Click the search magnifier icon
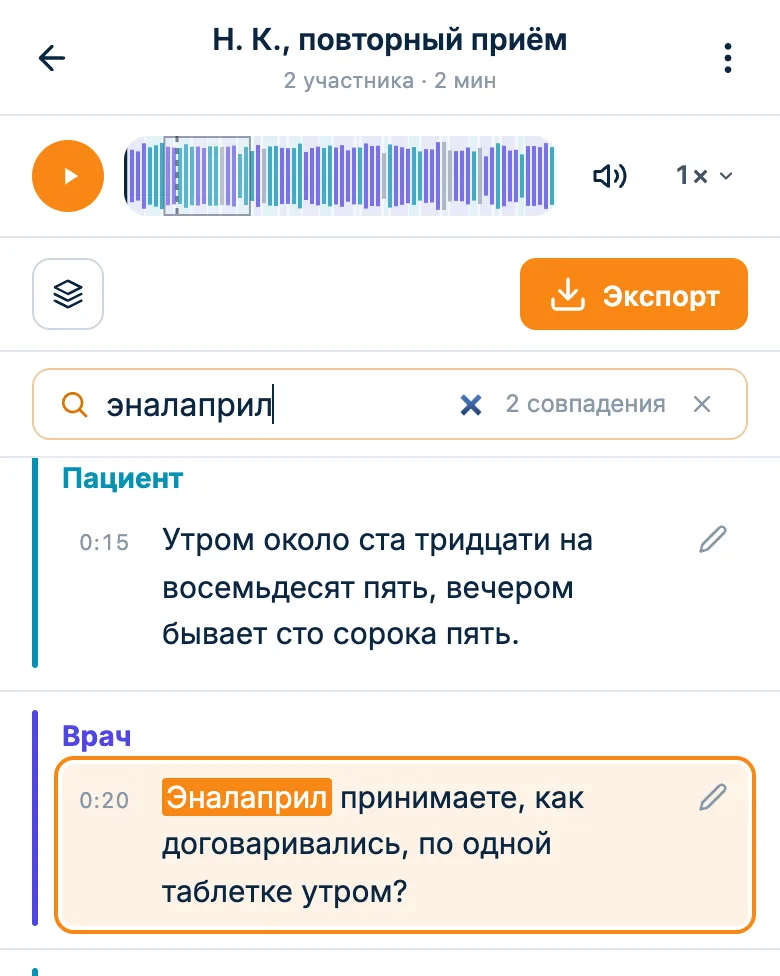This screenshot has height=976, width=780. click(x=74, y=405)
